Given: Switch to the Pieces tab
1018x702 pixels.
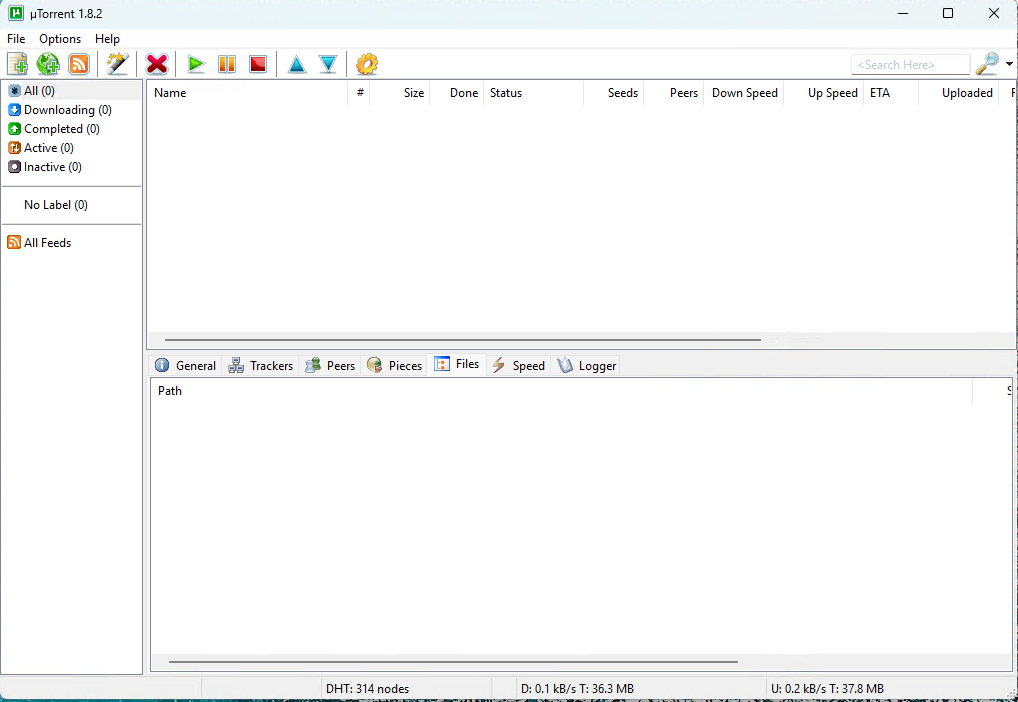Looking at the screenshot, I should [394, 366].
